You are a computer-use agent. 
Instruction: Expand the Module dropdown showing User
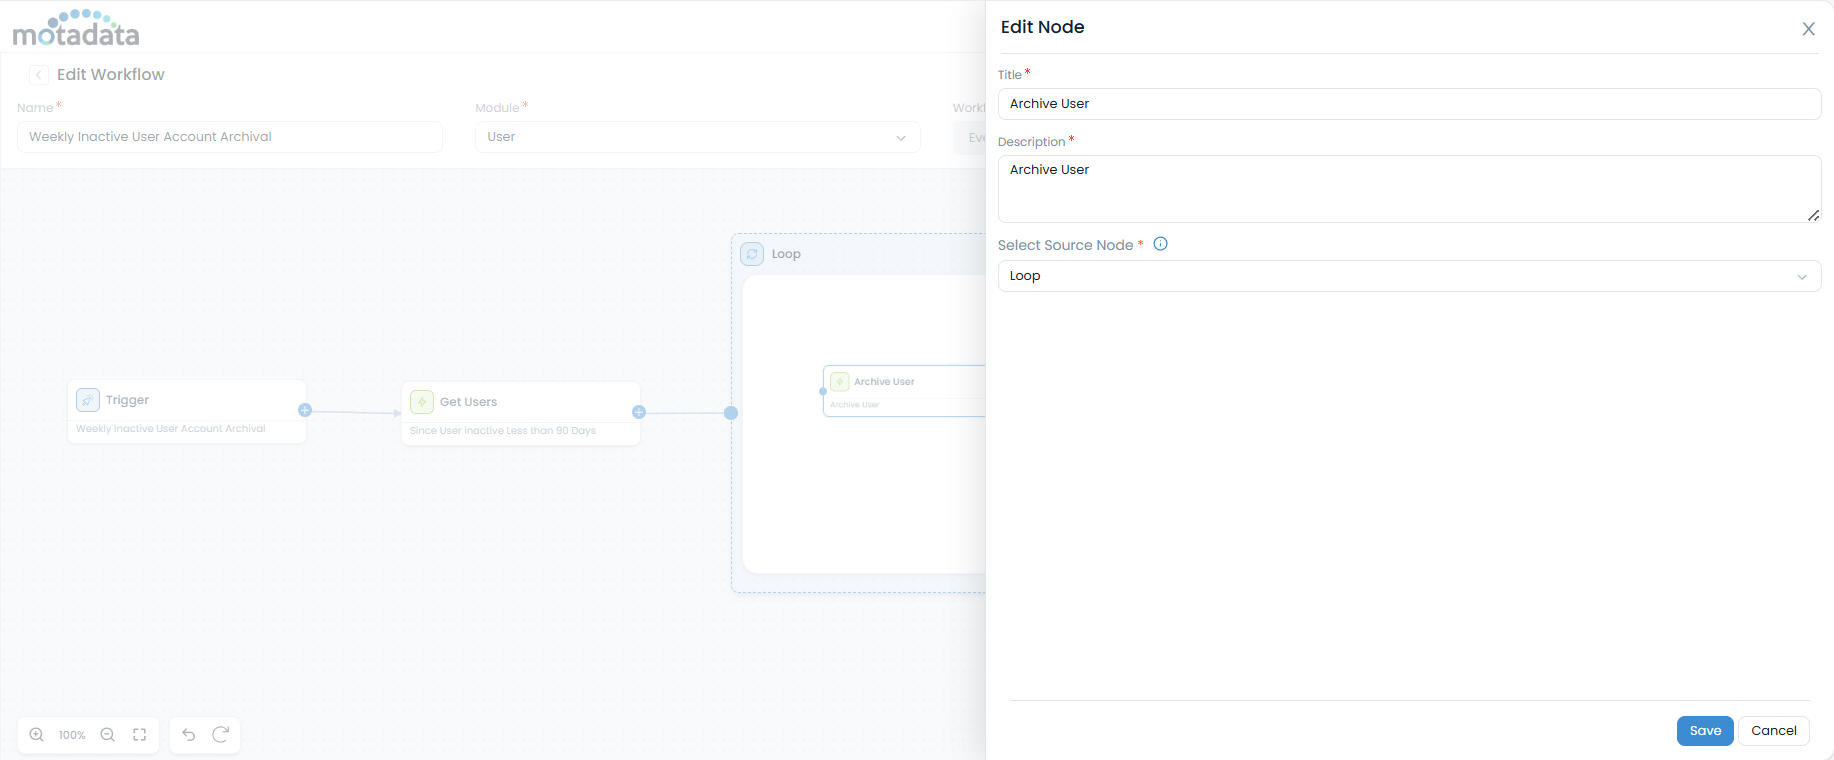click(697, 137)
